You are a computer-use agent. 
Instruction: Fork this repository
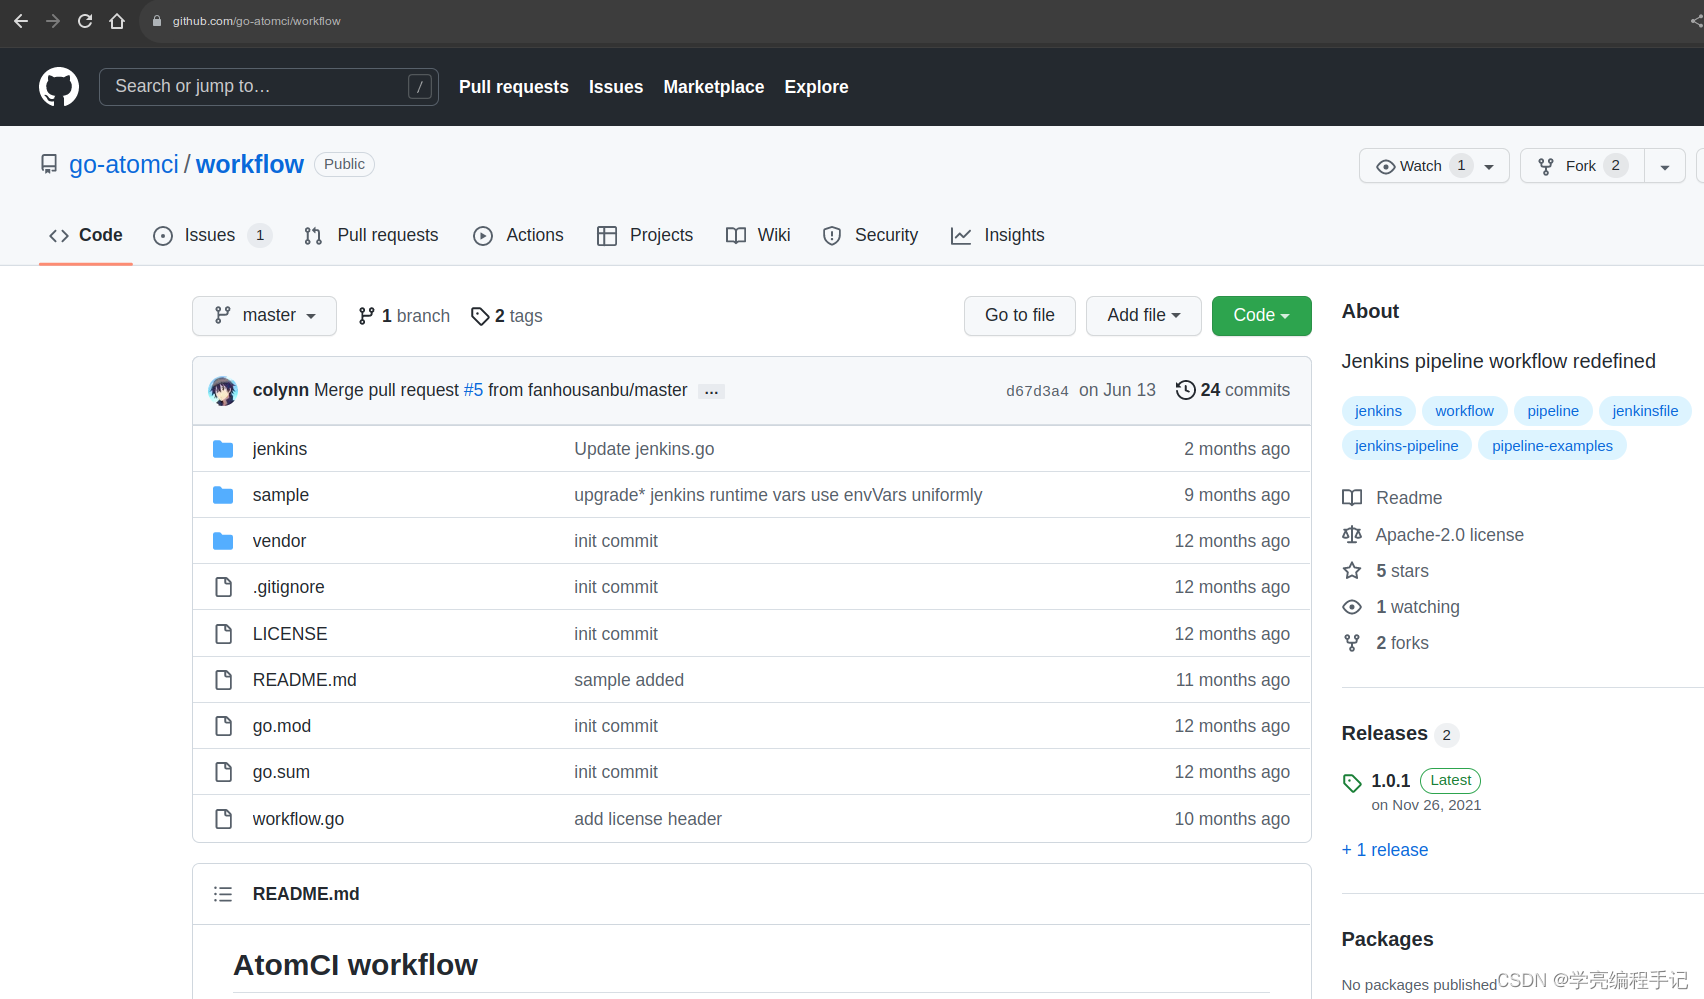point(1582,166)
